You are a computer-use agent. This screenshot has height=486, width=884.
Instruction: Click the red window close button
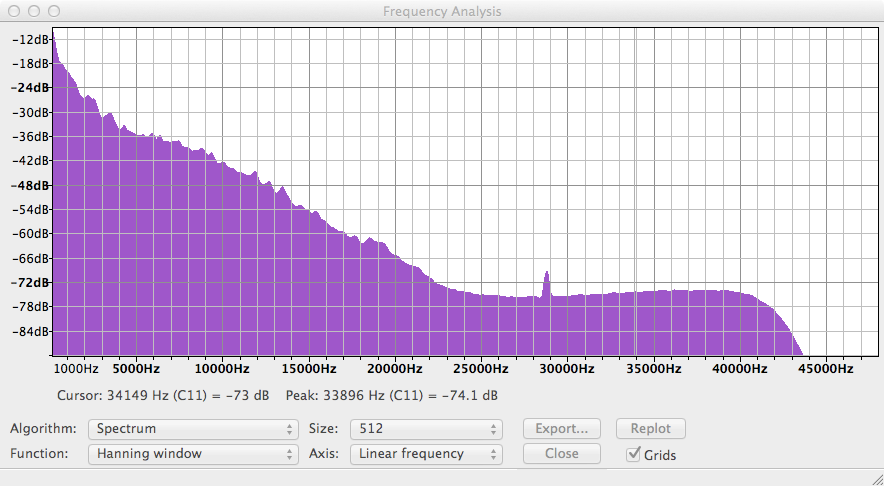point(14,11)
